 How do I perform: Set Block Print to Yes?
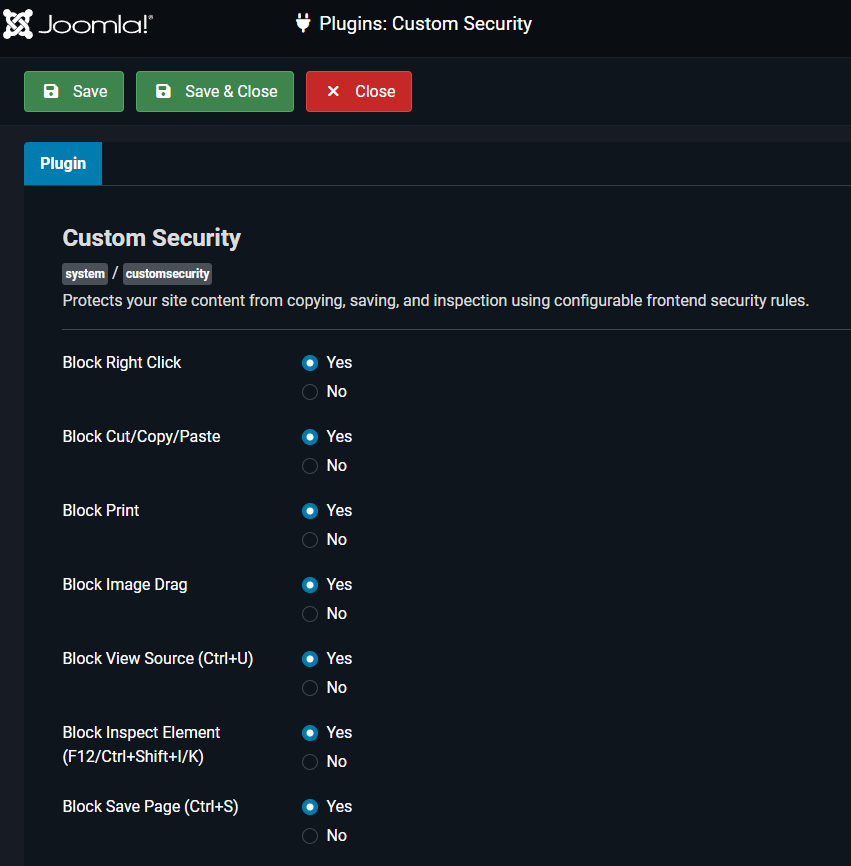tap(310, 511)
